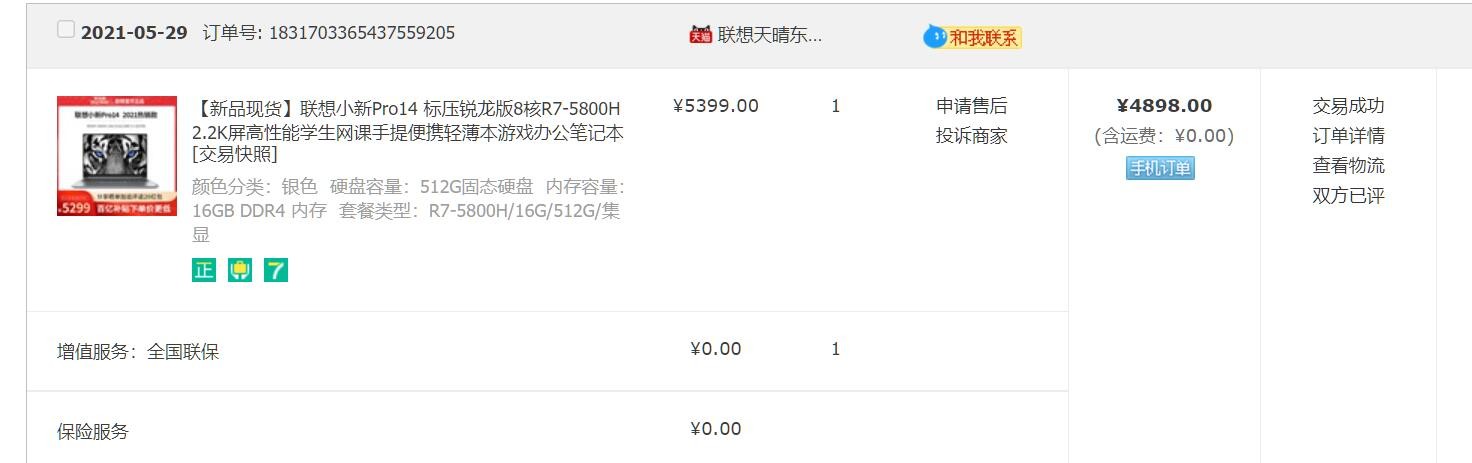Click the 保险服务 insurance service row
The height and width of the screenshot is (463, 1472).
[547, 428]
